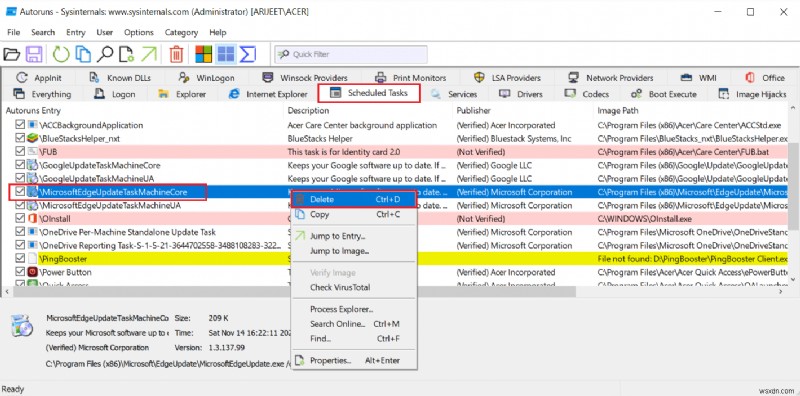Choose Properties in the context menu
The image size is (800, 396).
pos(354,360)
